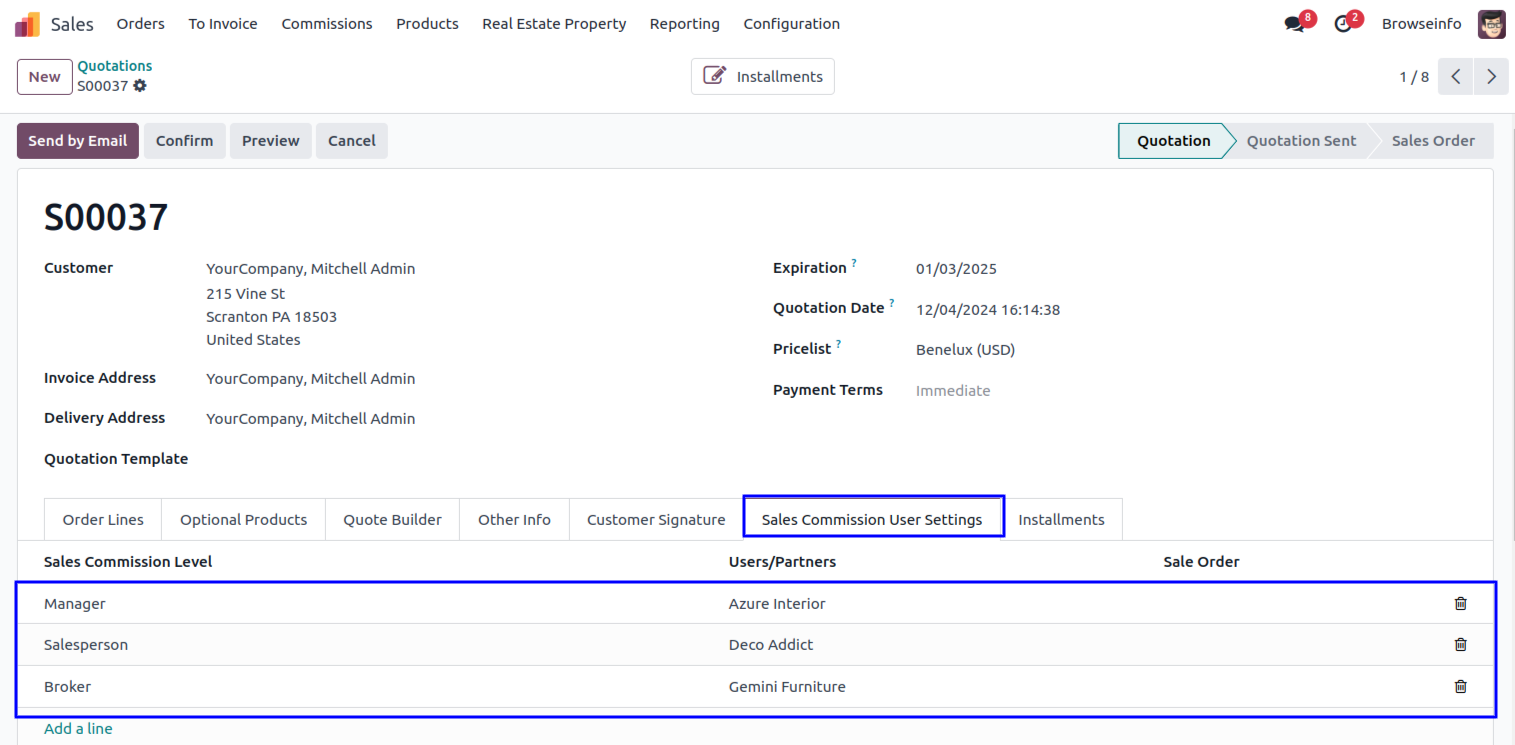Delete the Manager commission line

coord(1460,603)
